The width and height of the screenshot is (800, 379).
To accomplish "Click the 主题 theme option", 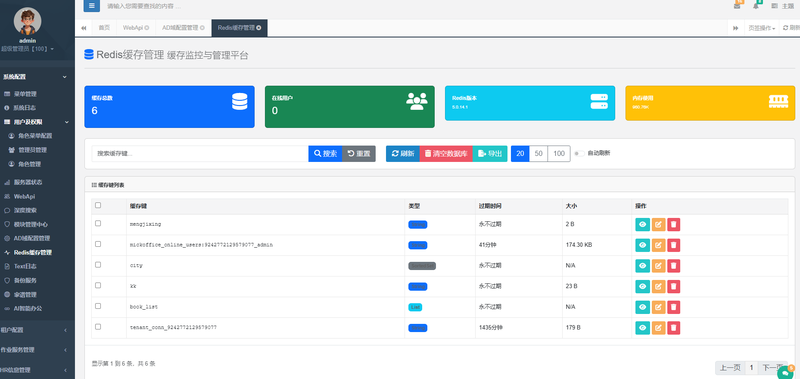I will 788,6.
